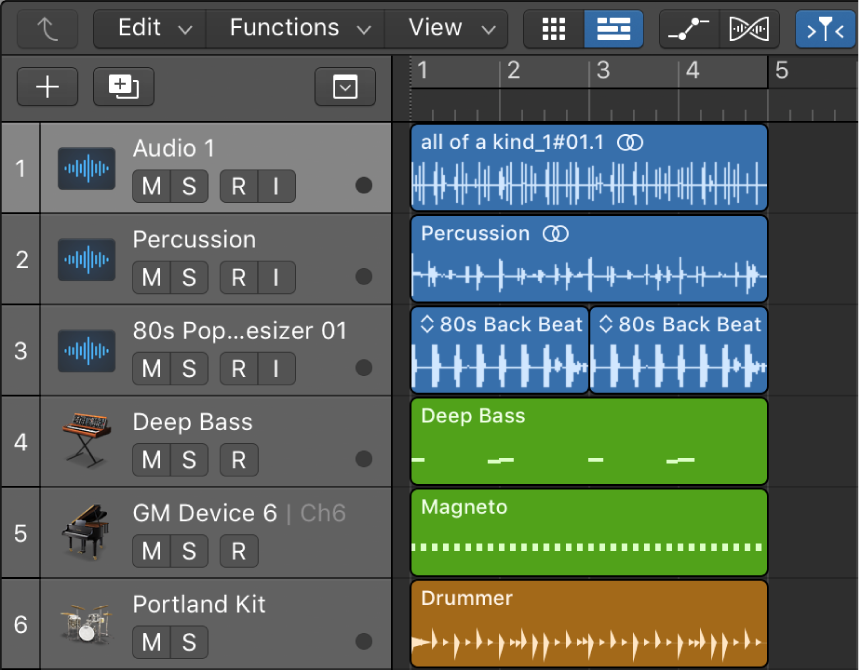Click bar 4 on the ruler
This screenshot has height=670, width=859.
(x=692, y=71)
